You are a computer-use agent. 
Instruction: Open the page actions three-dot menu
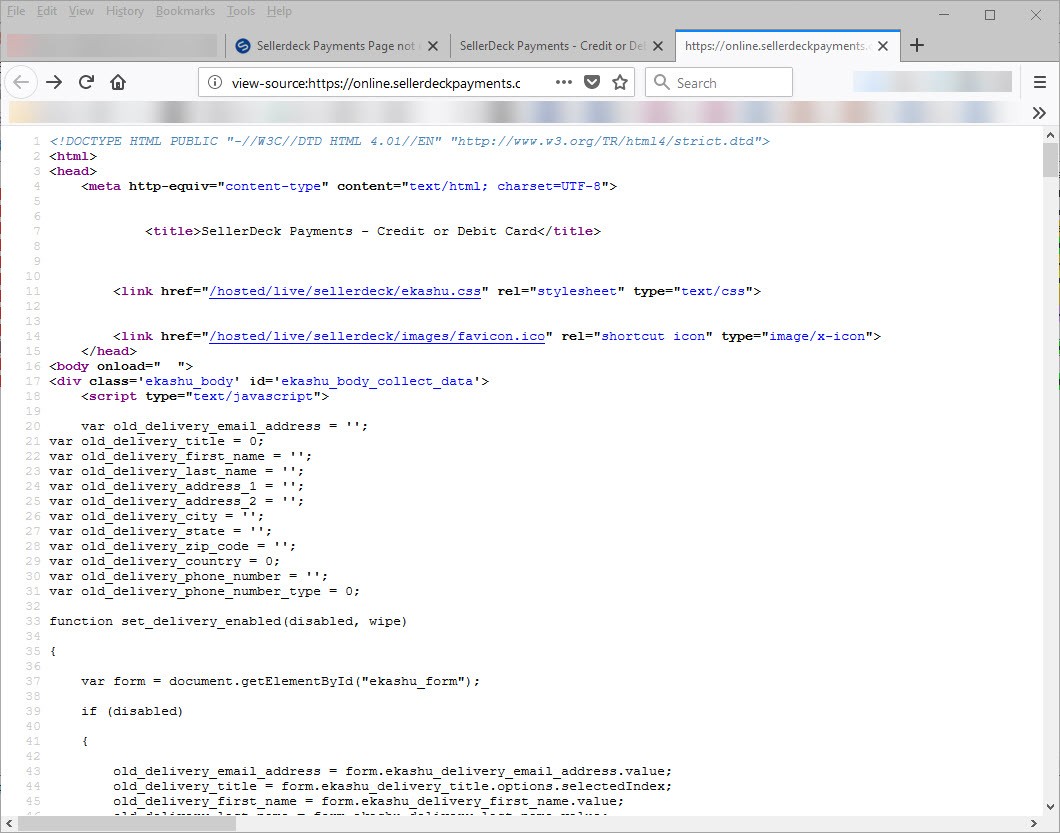point(563,83)
